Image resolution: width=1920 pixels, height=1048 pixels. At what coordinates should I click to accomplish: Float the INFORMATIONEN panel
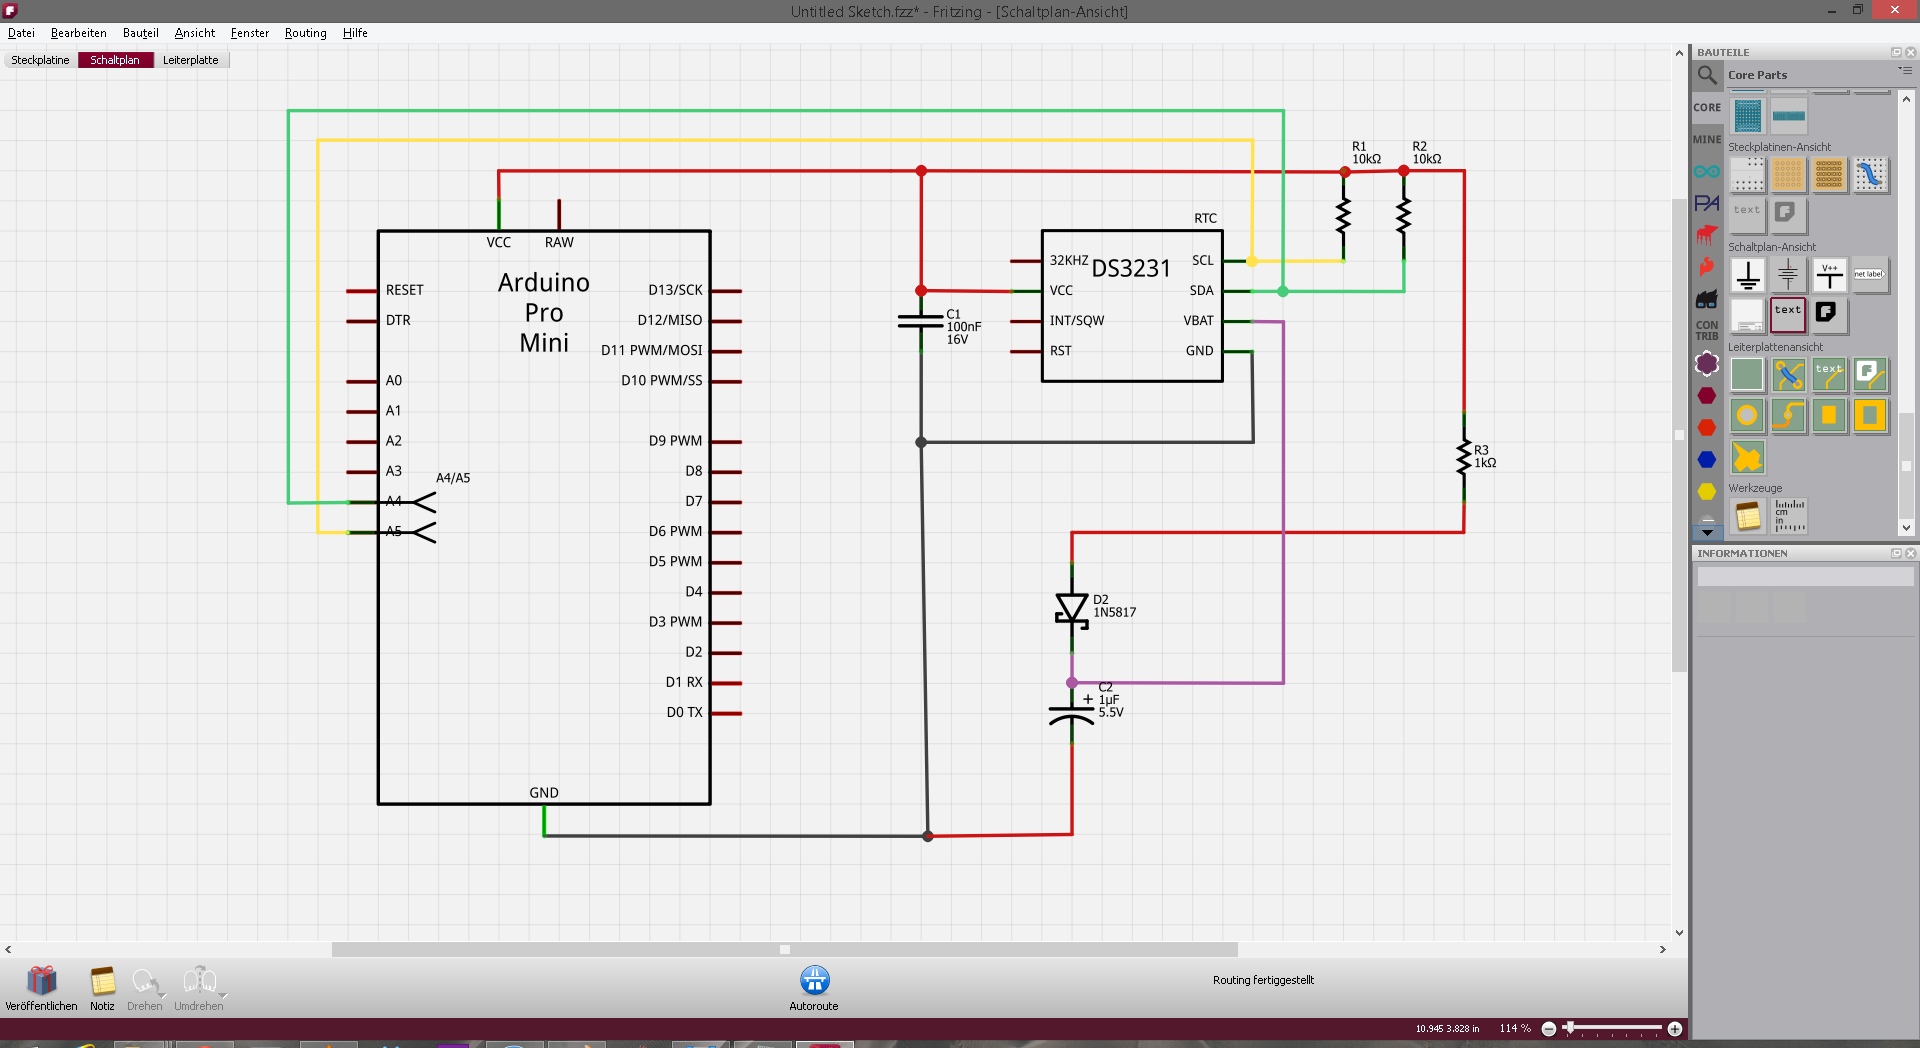pos(1896,553)
